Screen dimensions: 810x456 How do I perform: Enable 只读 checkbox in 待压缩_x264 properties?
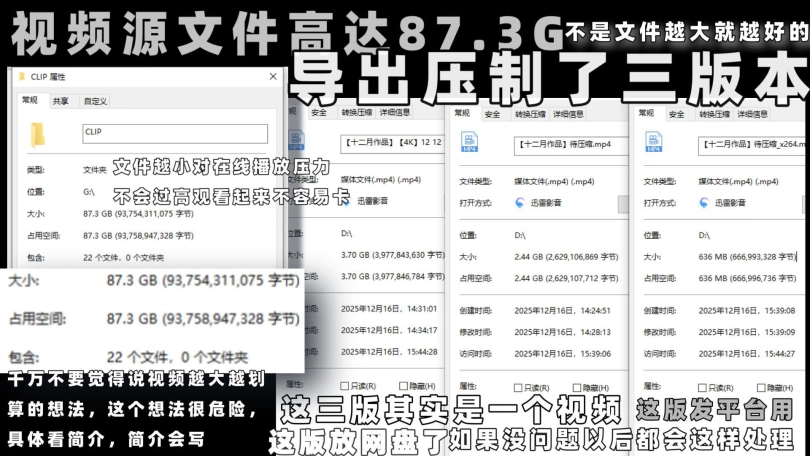tap(703, 386)
